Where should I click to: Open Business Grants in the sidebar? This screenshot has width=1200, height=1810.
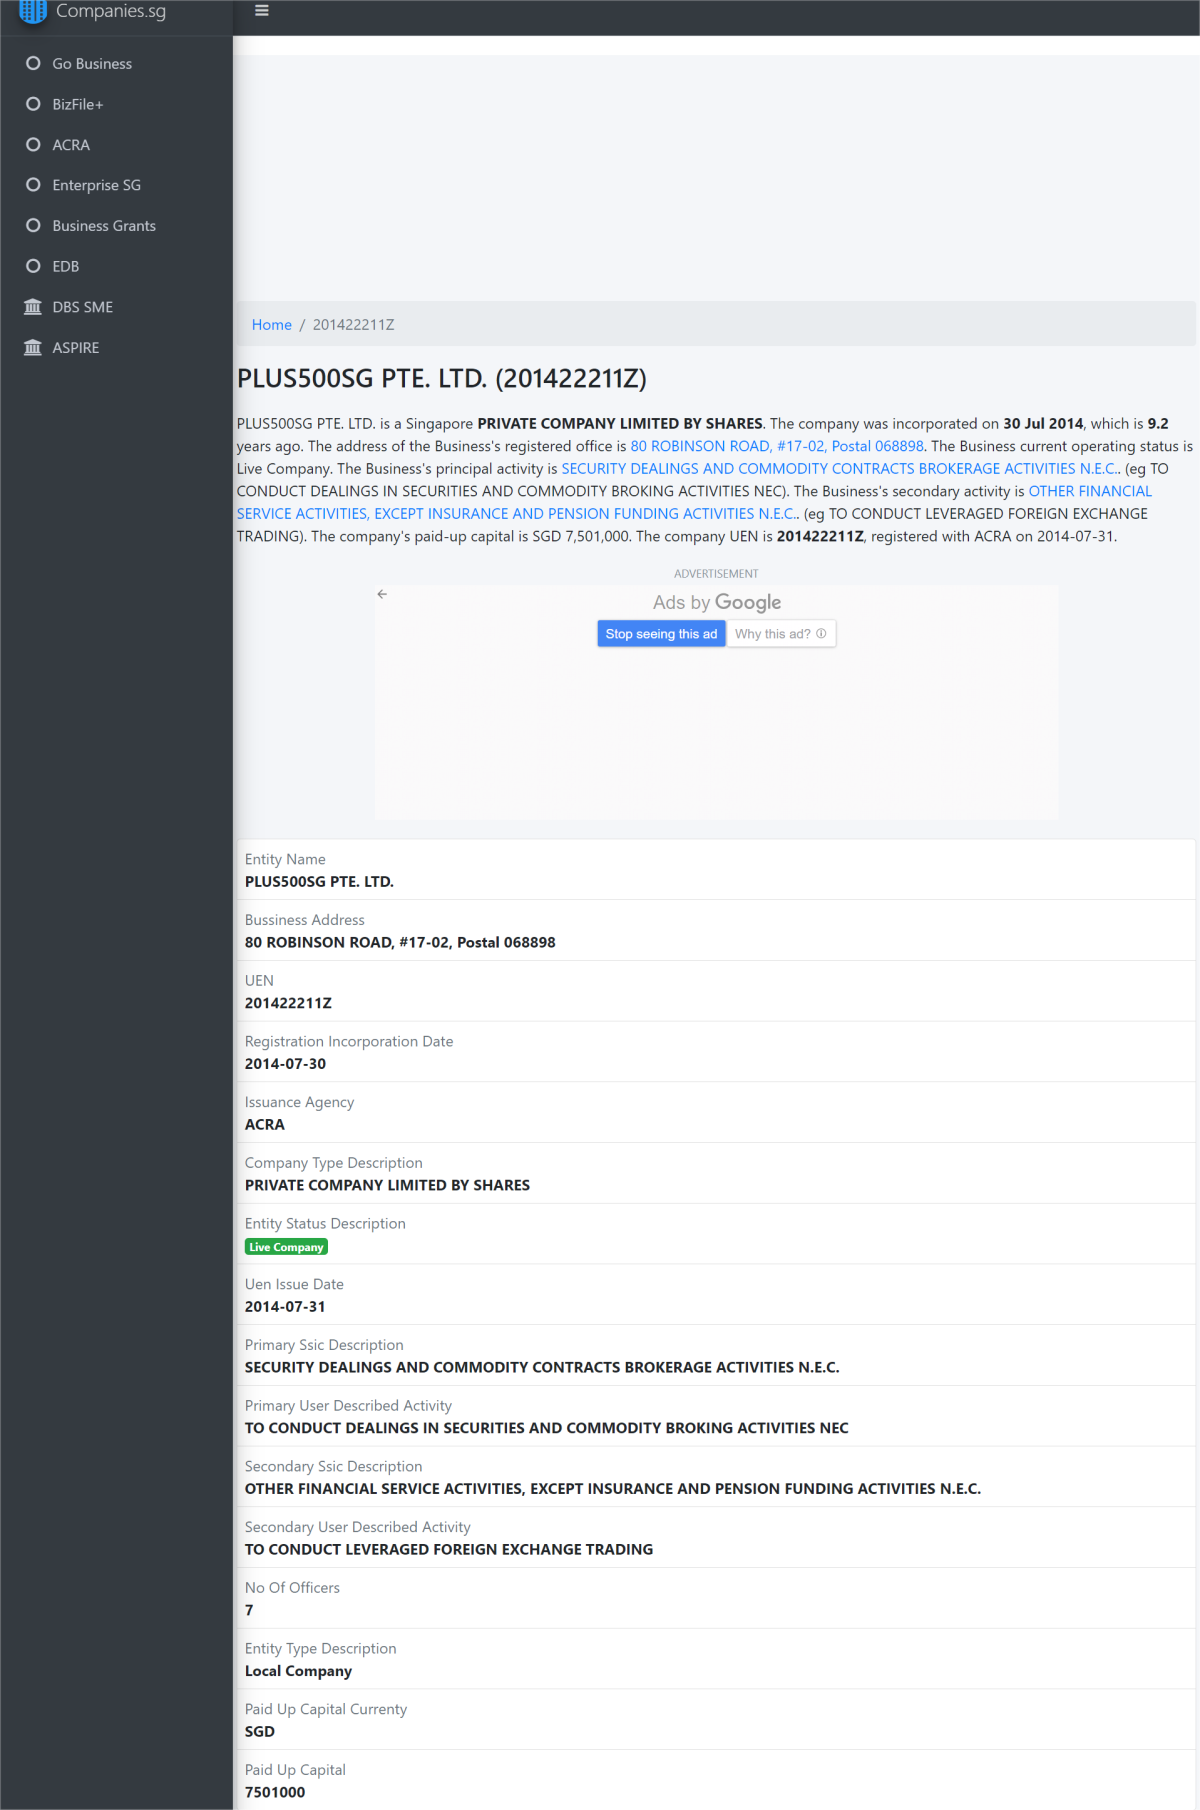point(104,226)
